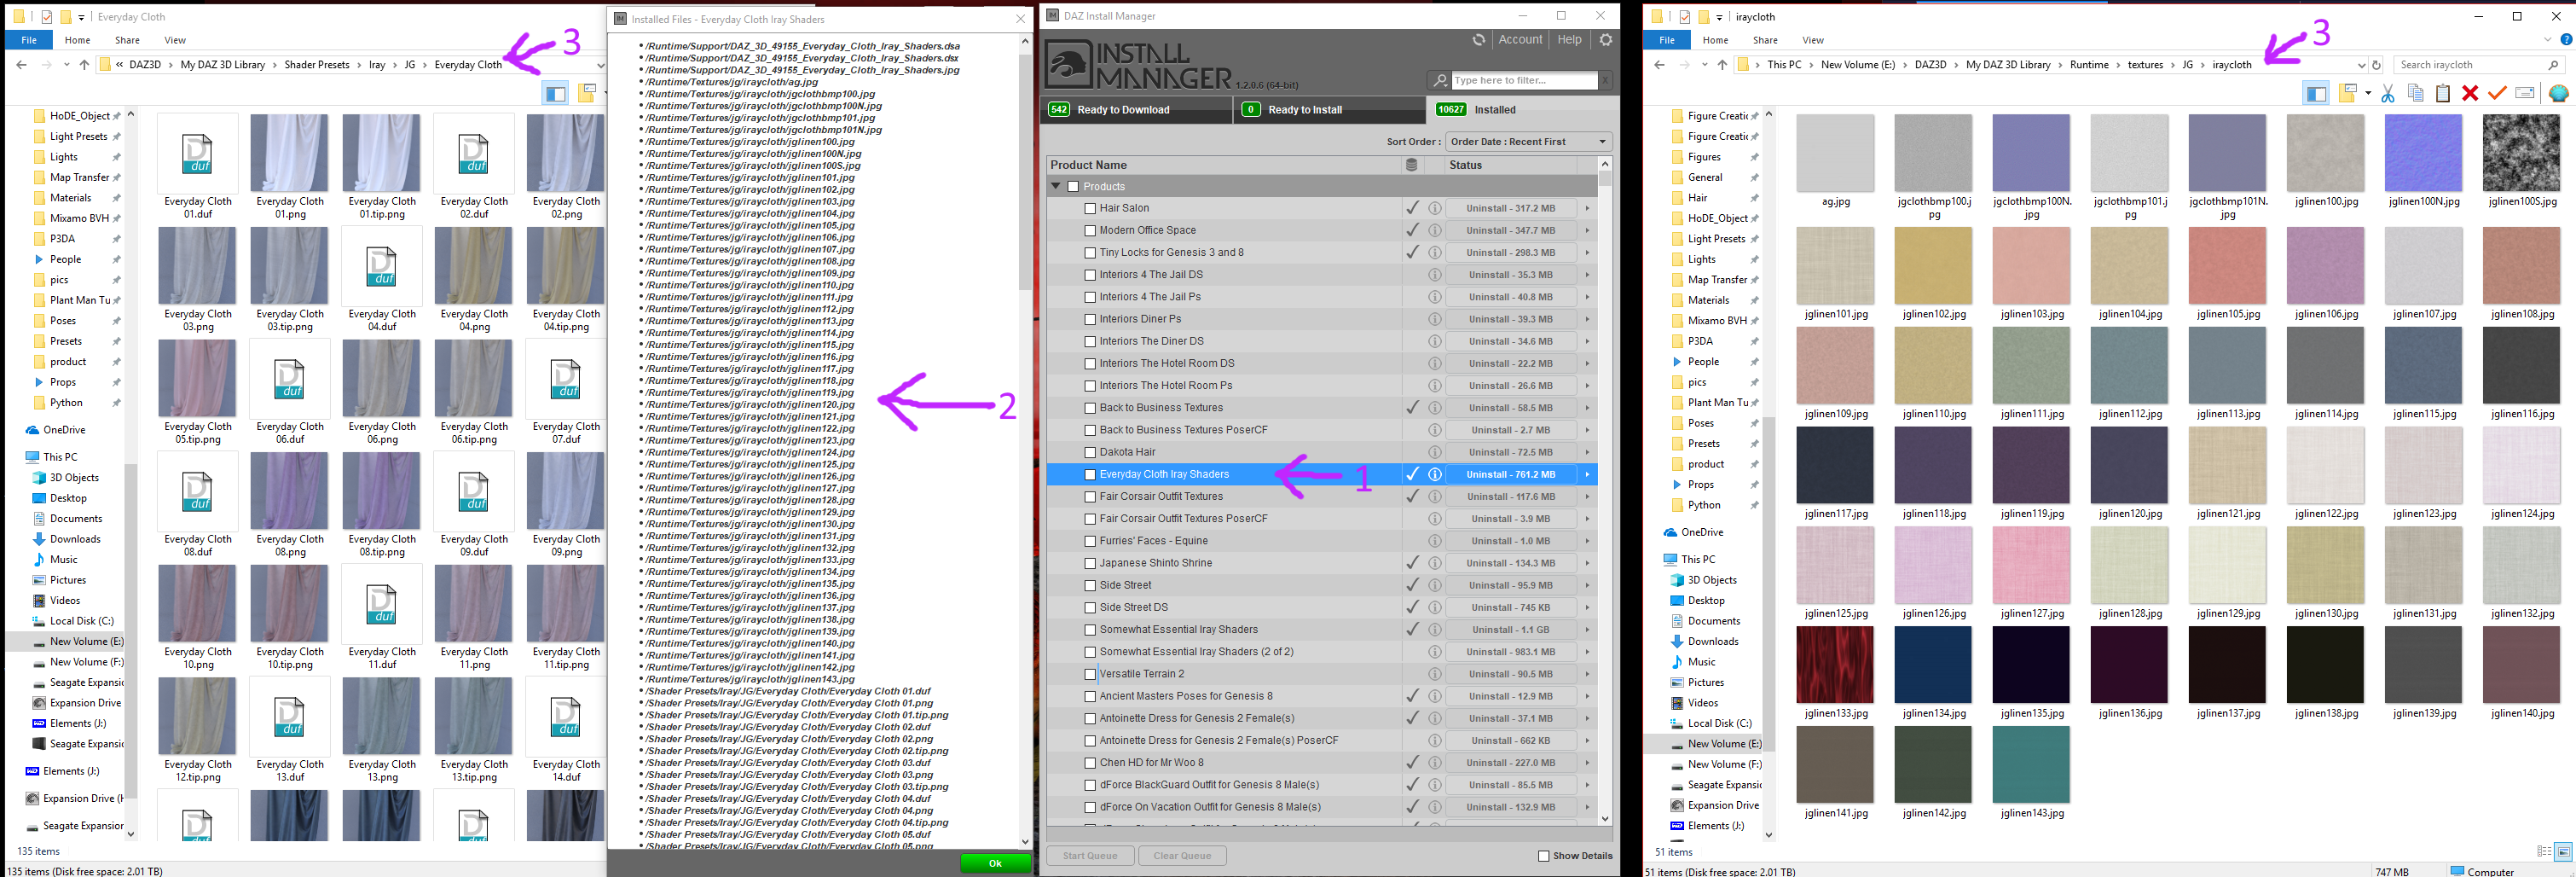Click the rename icon in iraycloth toolbar

pyautogui.click(x=2525, y=93)
